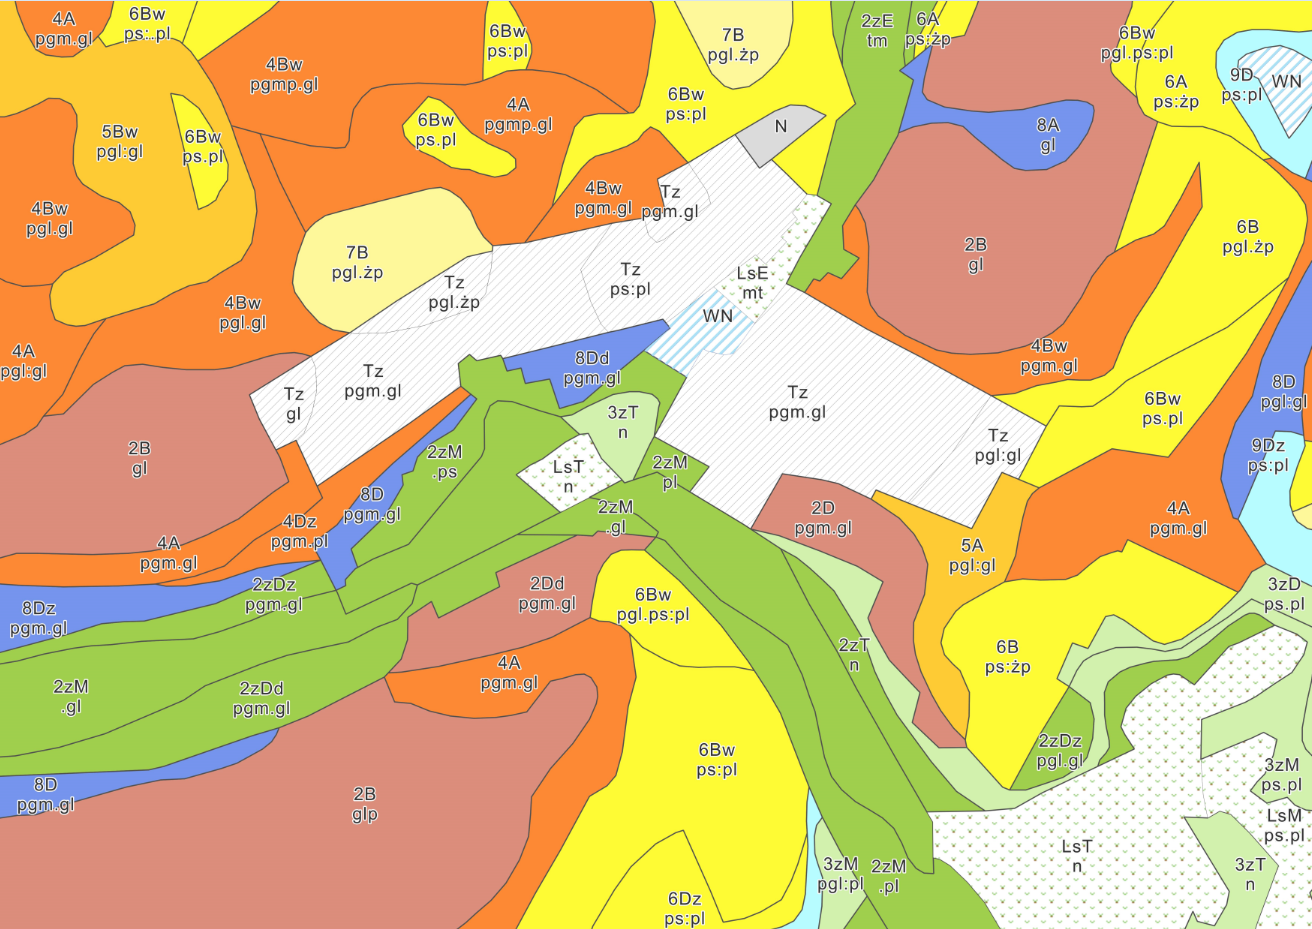Select the 2D pgm.gl brown polygon

822,518
